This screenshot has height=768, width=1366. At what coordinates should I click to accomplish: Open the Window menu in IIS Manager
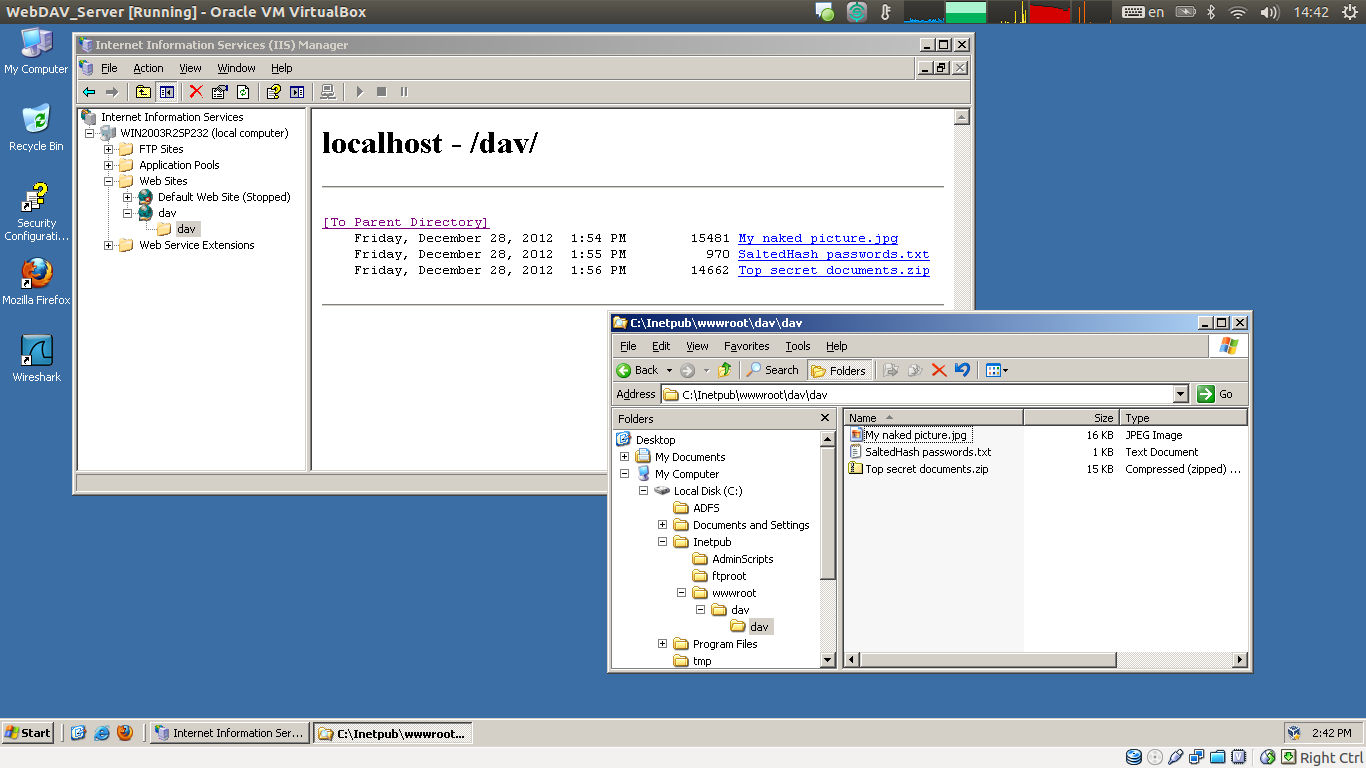point(236,68)
